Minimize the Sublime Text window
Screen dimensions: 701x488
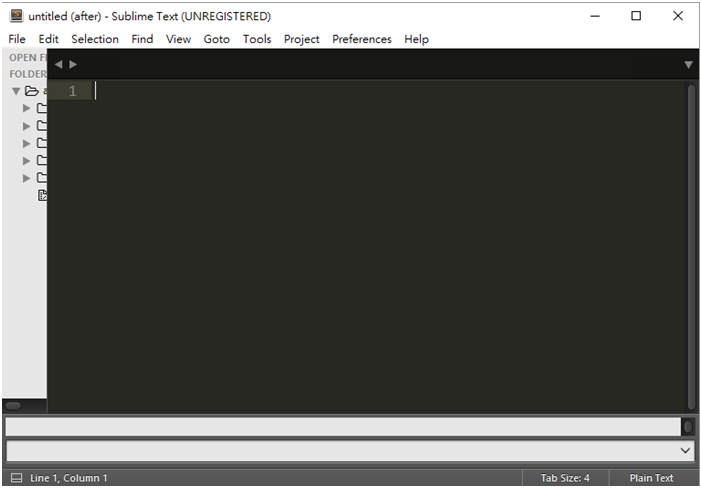[x=595, y=16]
